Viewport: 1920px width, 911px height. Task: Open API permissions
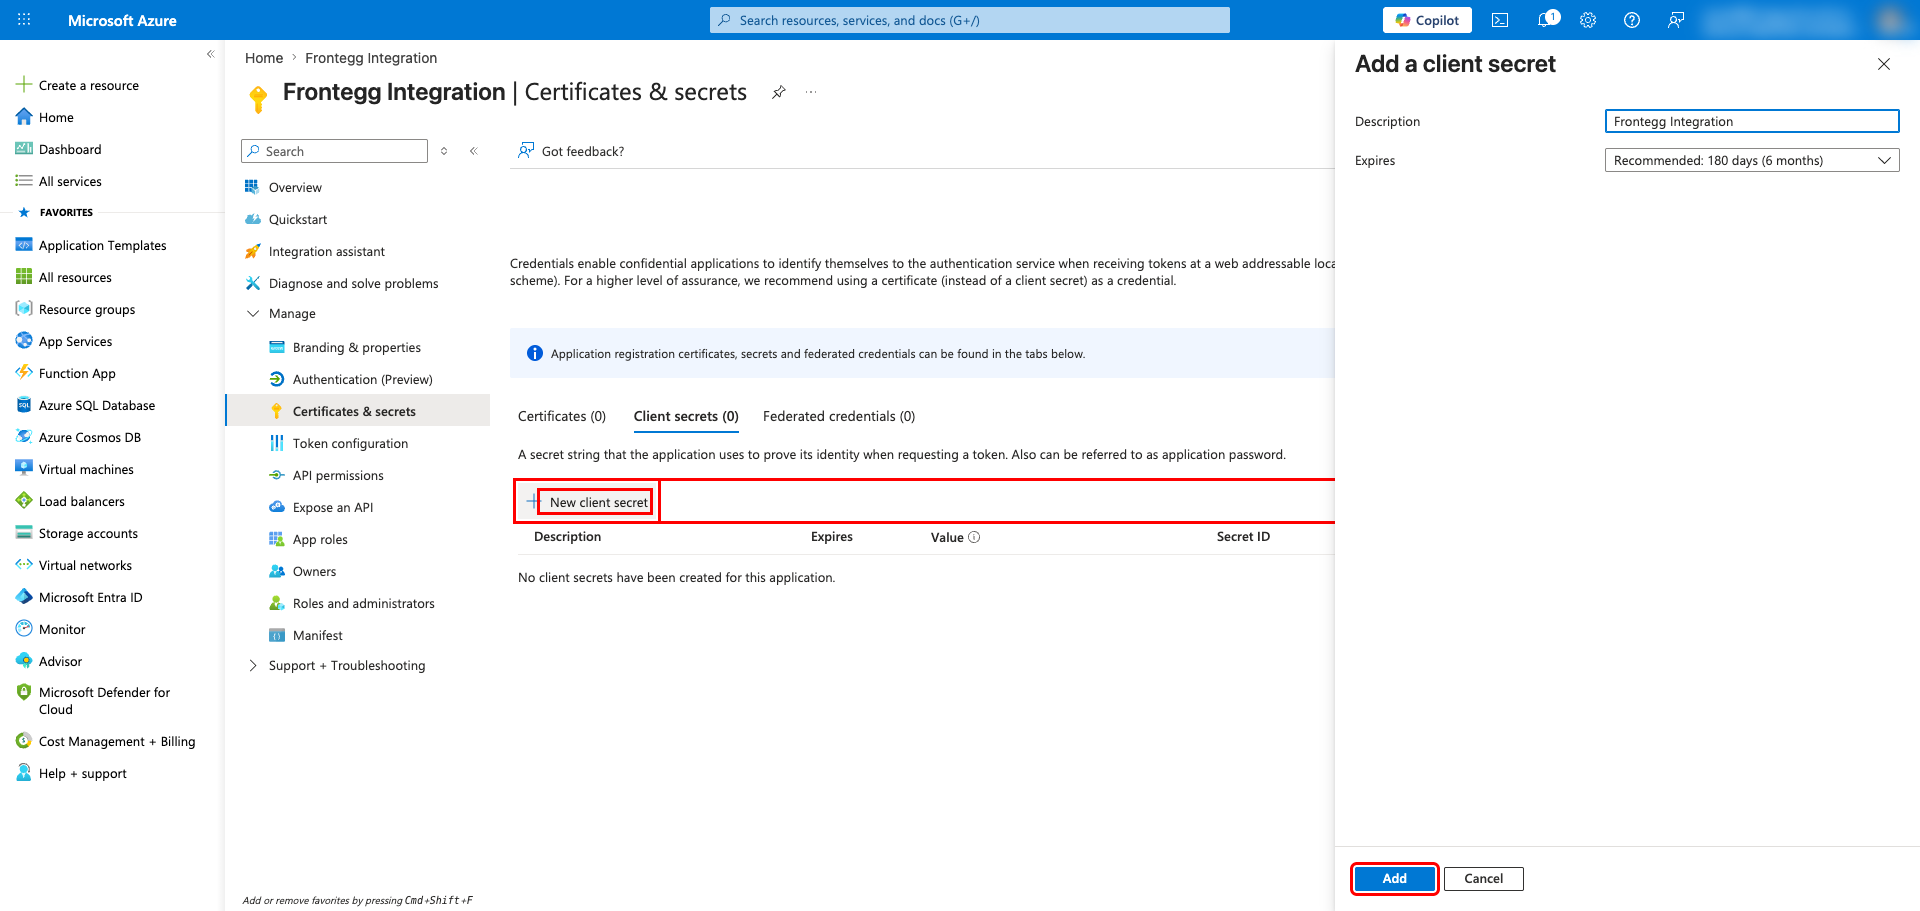click(x=338, y=475)
